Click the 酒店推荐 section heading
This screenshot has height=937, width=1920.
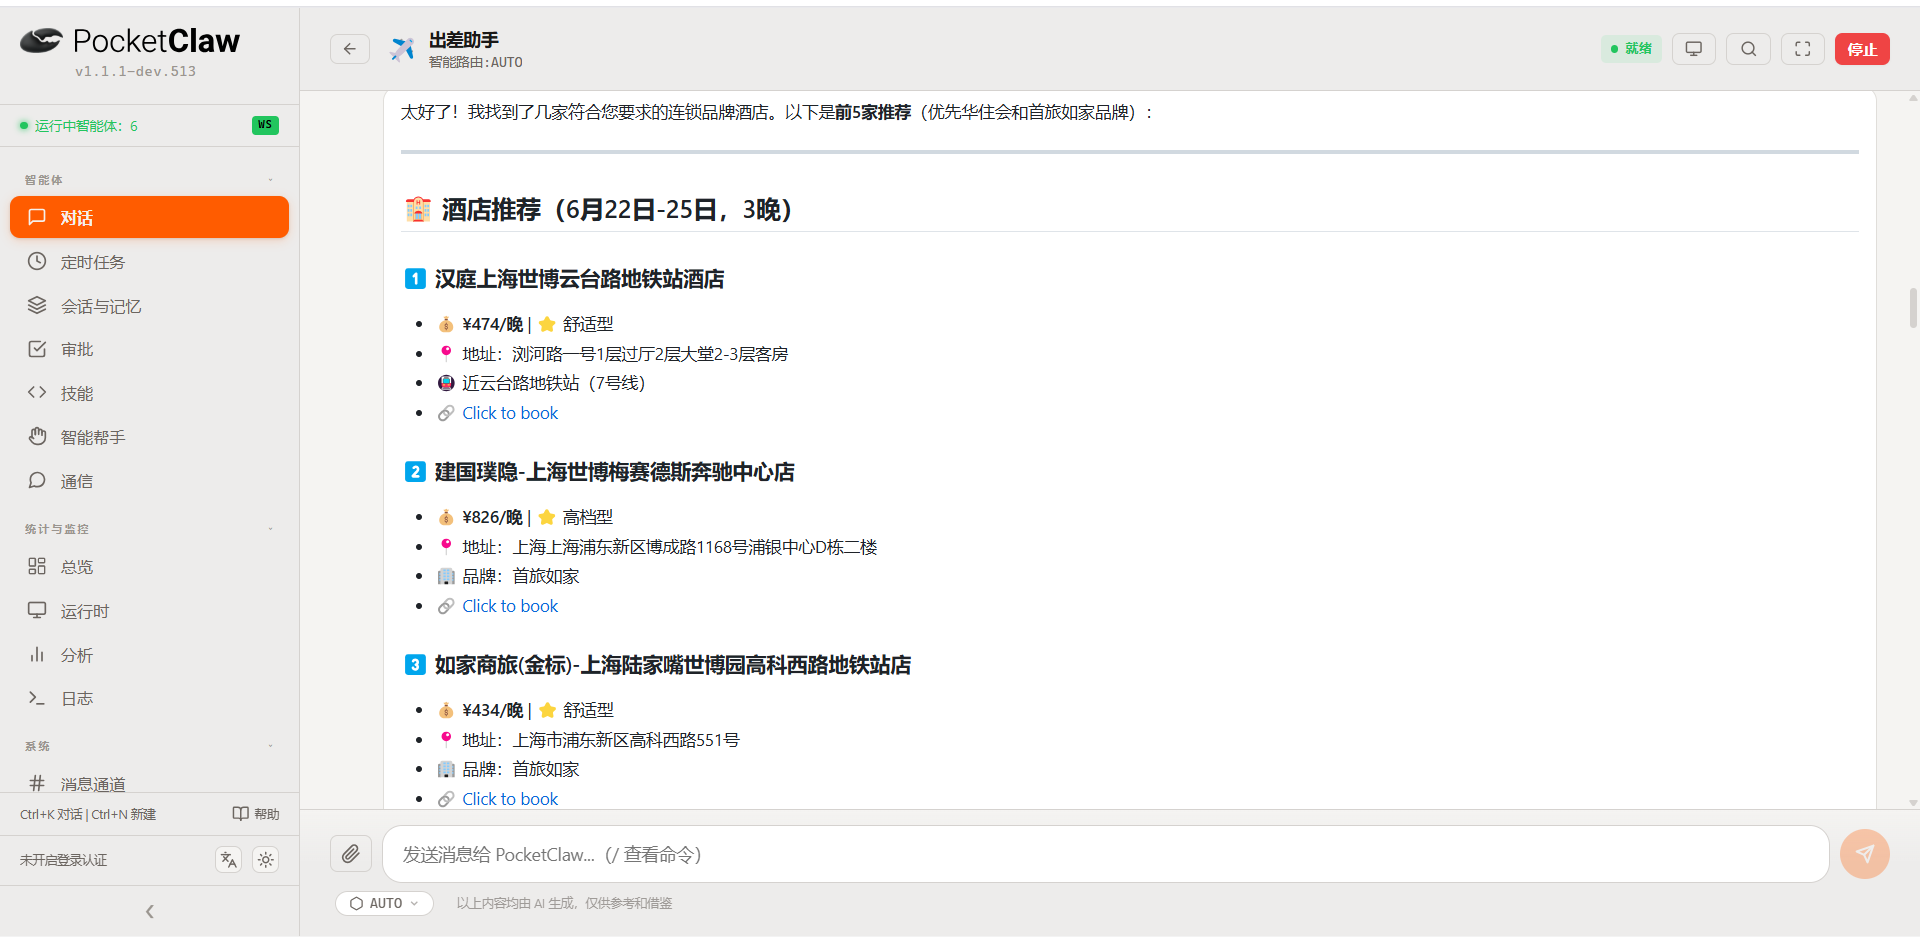[x=616, y=210]
